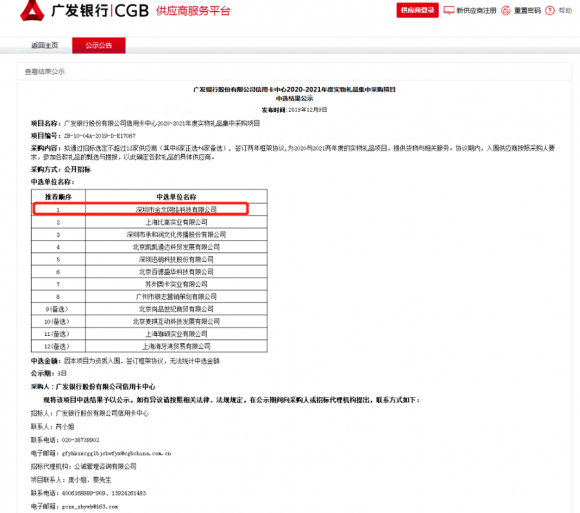This screenshot has height=513, width=580.
Task: Click the 项目联系人 line
Action: [71, 480]
